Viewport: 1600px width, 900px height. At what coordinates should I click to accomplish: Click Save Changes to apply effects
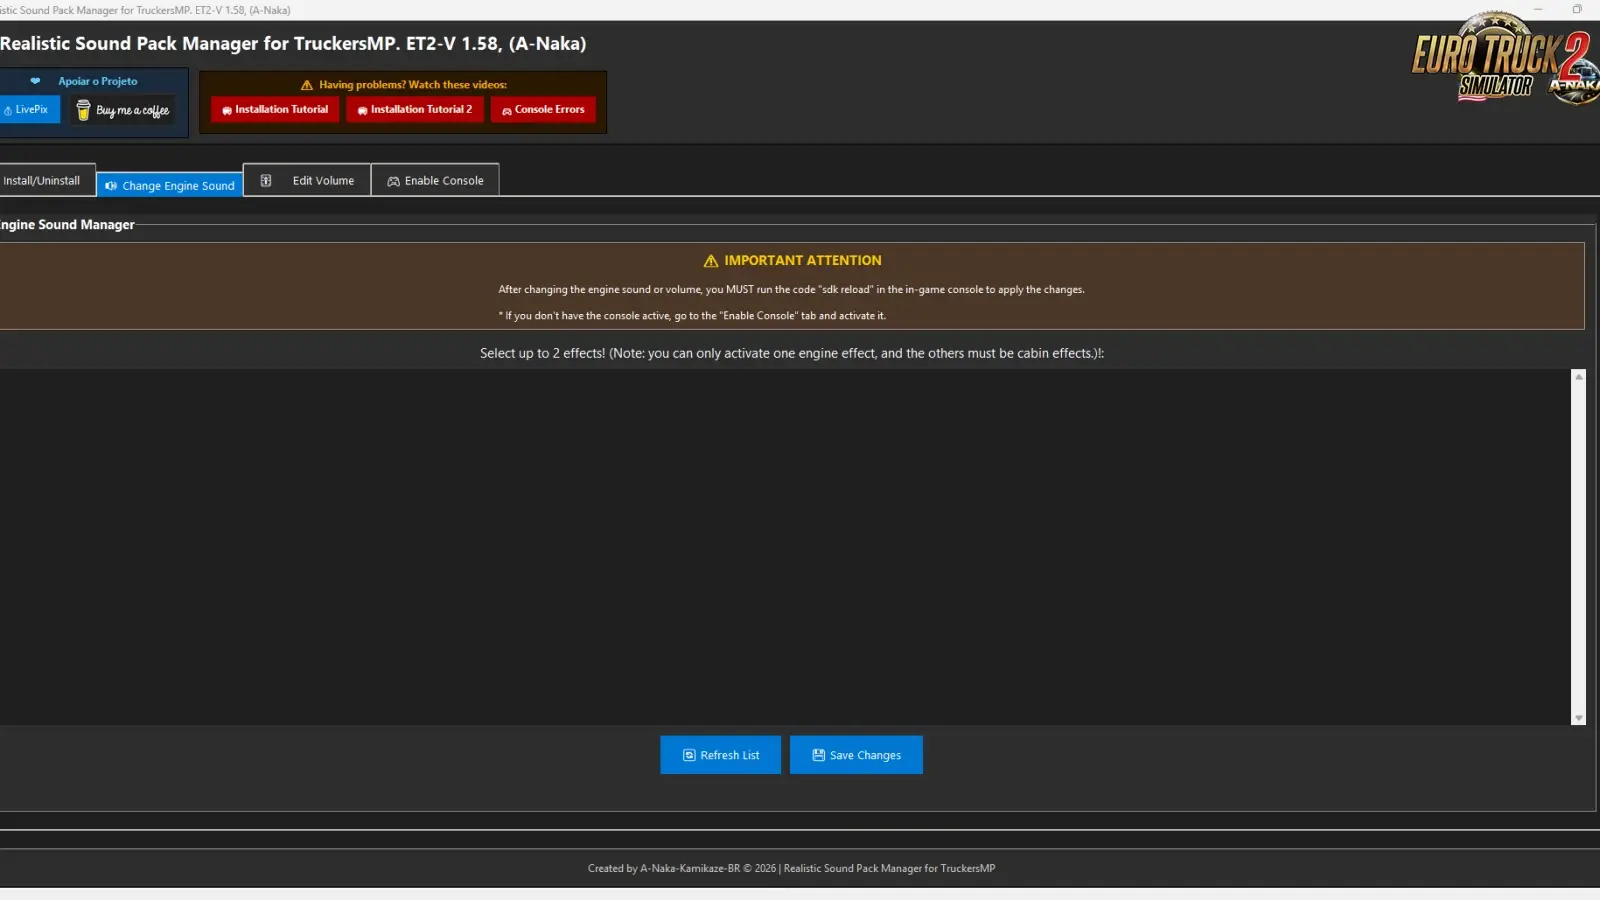click(856, 755)
